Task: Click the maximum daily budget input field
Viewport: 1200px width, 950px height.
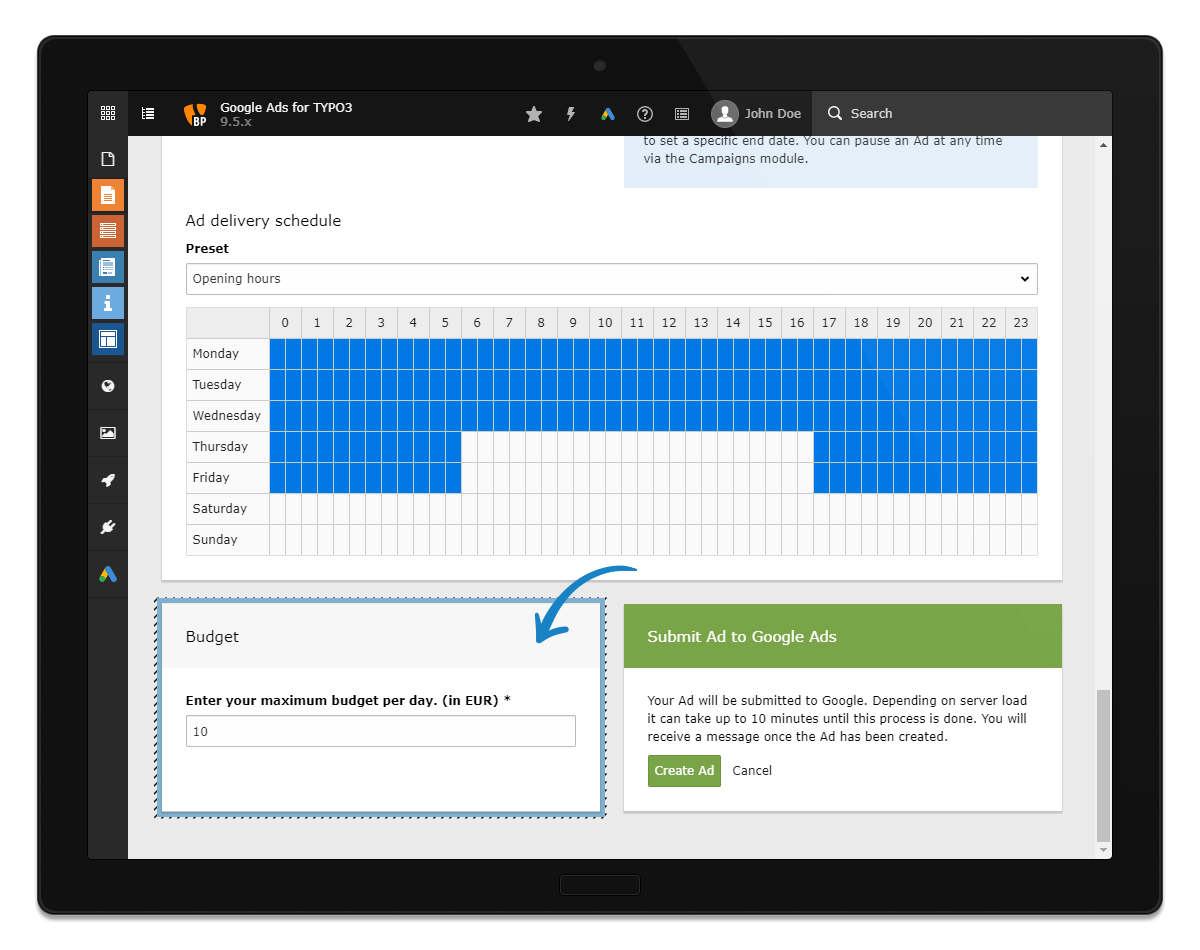Action: click(381, 731)
